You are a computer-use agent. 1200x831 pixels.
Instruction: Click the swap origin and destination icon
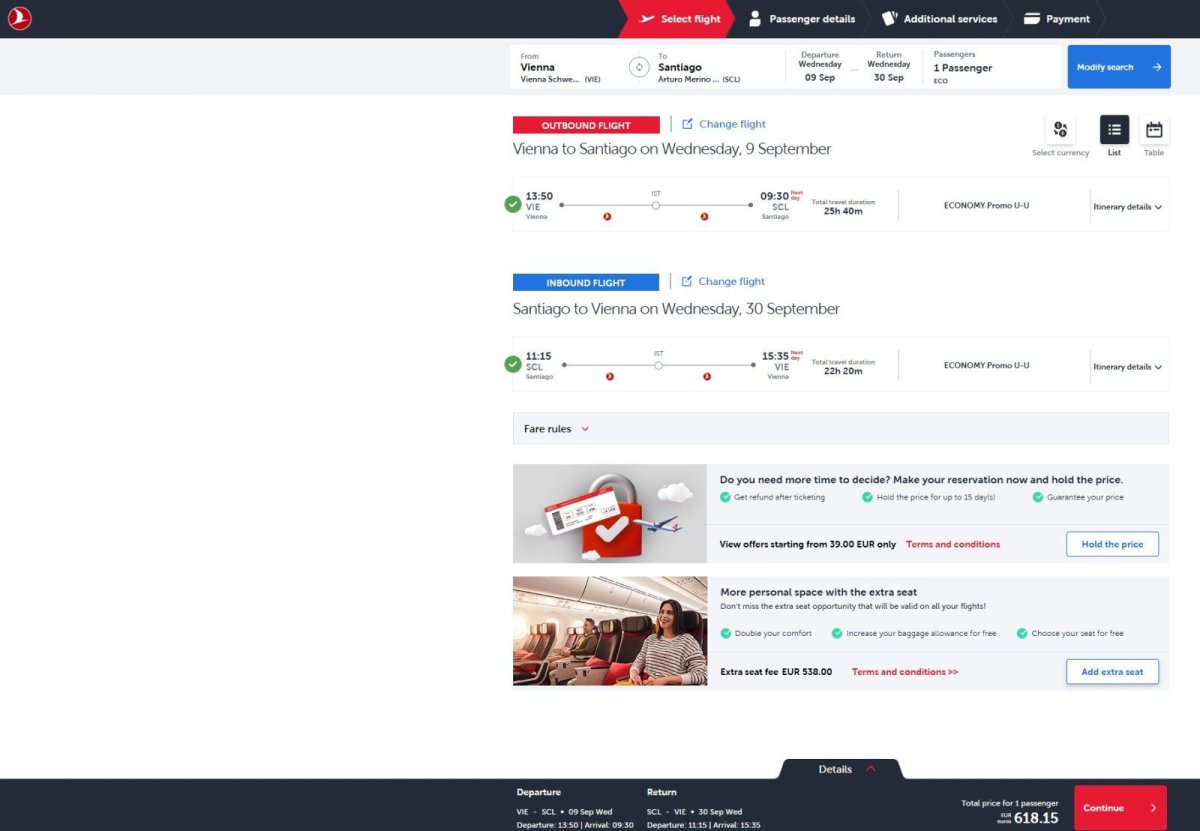point(639,67)
